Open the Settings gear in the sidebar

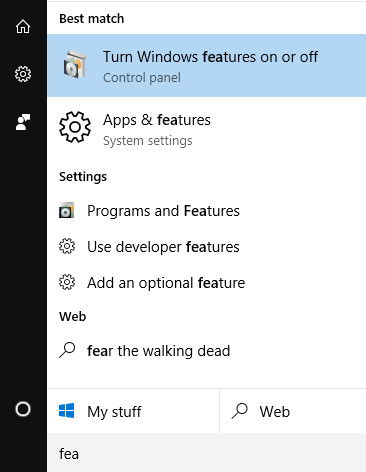(x=23, y=74)
